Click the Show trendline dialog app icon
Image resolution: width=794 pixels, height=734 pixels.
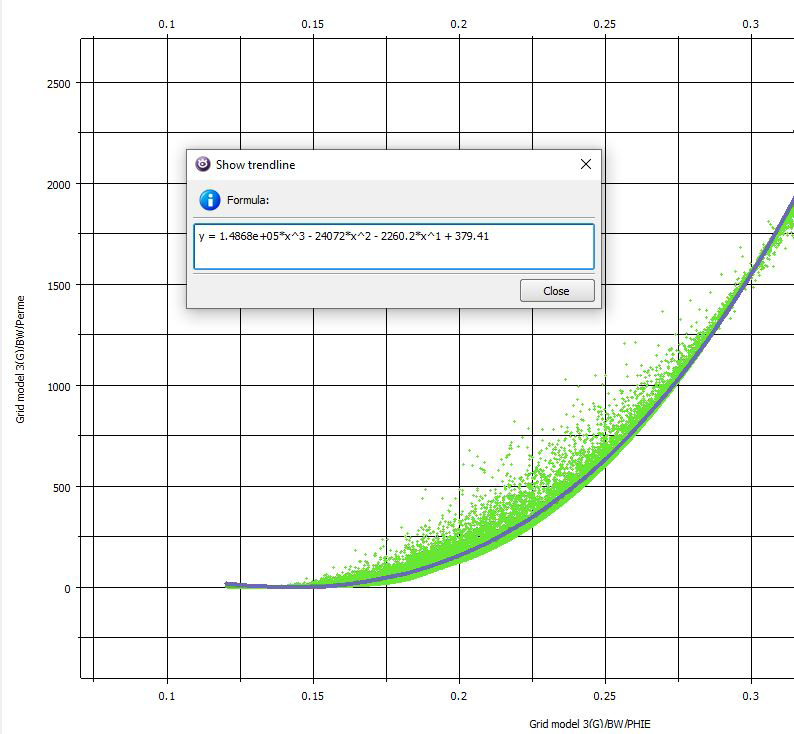click(x=203, y=164)
